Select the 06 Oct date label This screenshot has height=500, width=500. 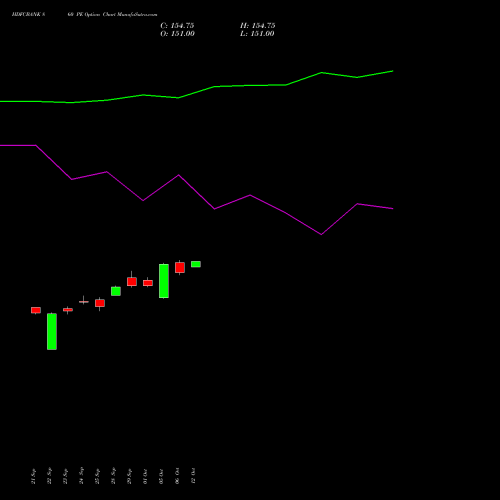point(177,476)
